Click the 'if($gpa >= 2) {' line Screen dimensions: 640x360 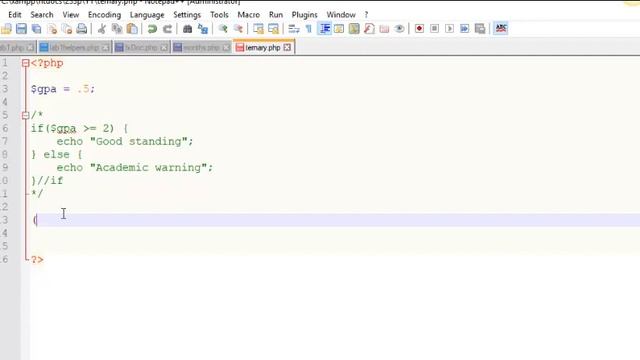pyautogui.click(x=80, y=129)
